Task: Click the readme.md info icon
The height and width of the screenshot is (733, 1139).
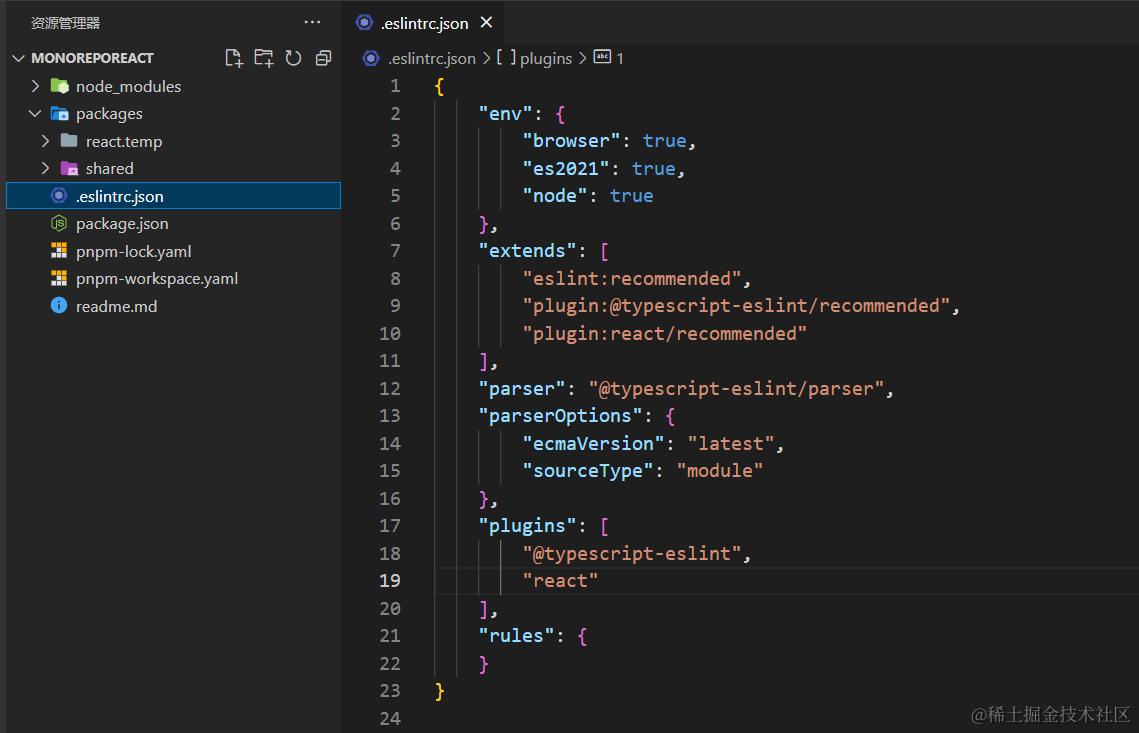Action: (59, 305)
